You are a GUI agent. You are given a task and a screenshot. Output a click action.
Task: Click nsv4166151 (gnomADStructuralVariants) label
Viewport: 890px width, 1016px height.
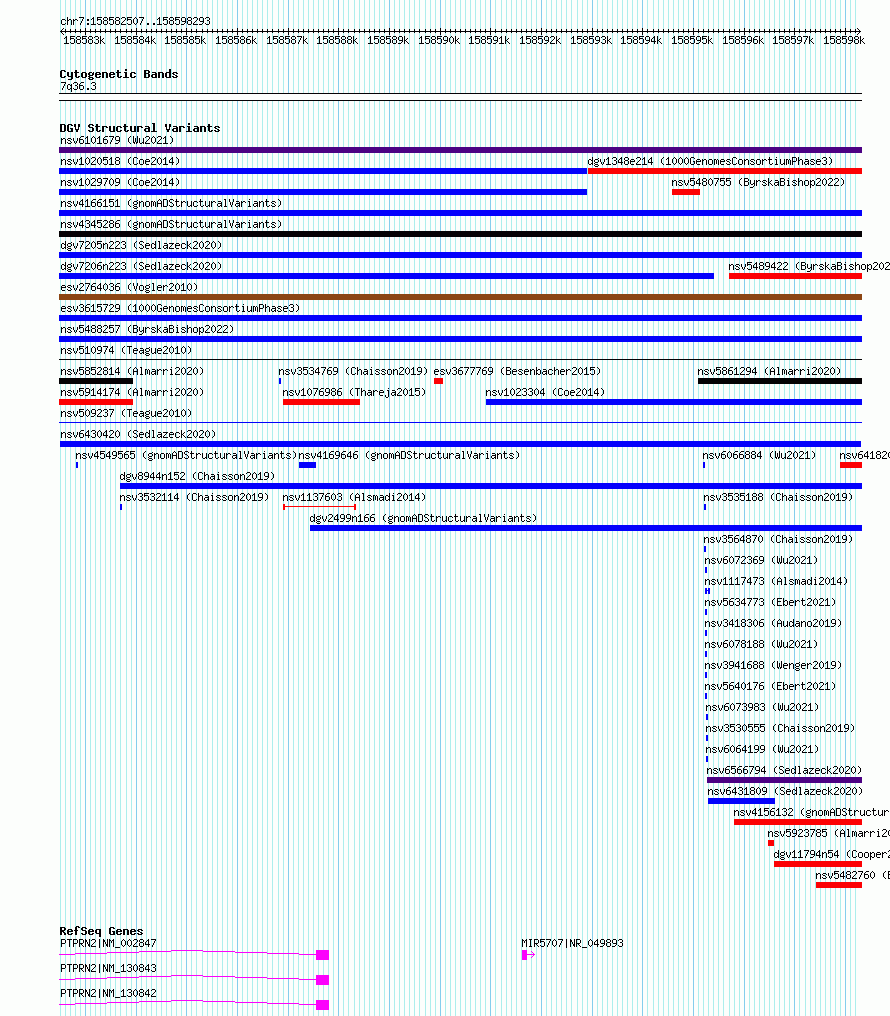171,203
